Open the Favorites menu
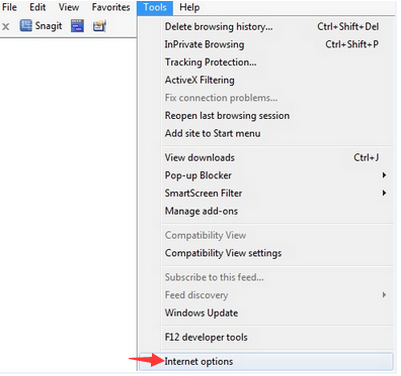401x376 pixels. (x=111, y=7)
